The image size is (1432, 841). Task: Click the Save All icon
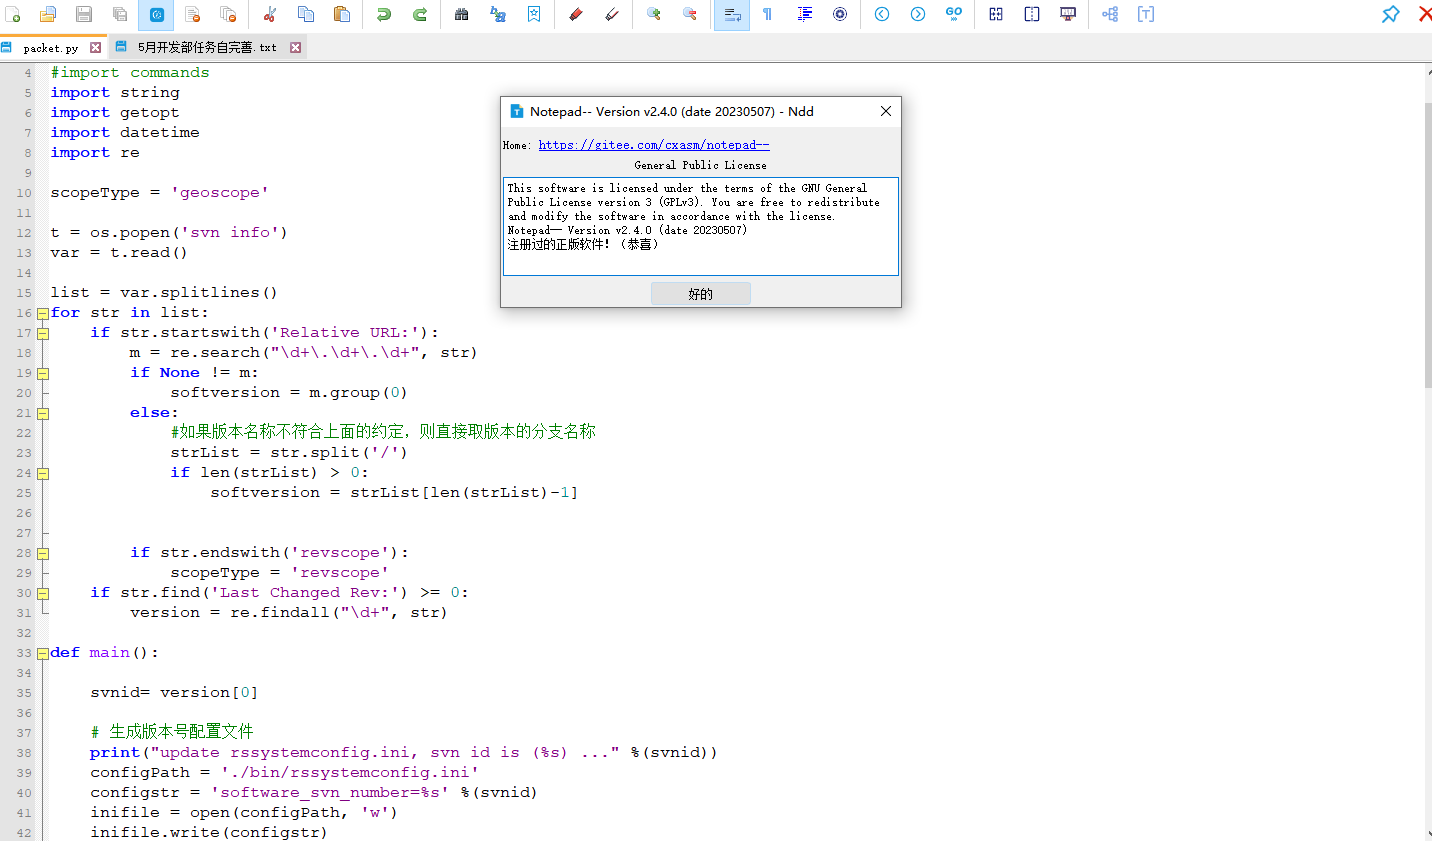coord(120,14)
